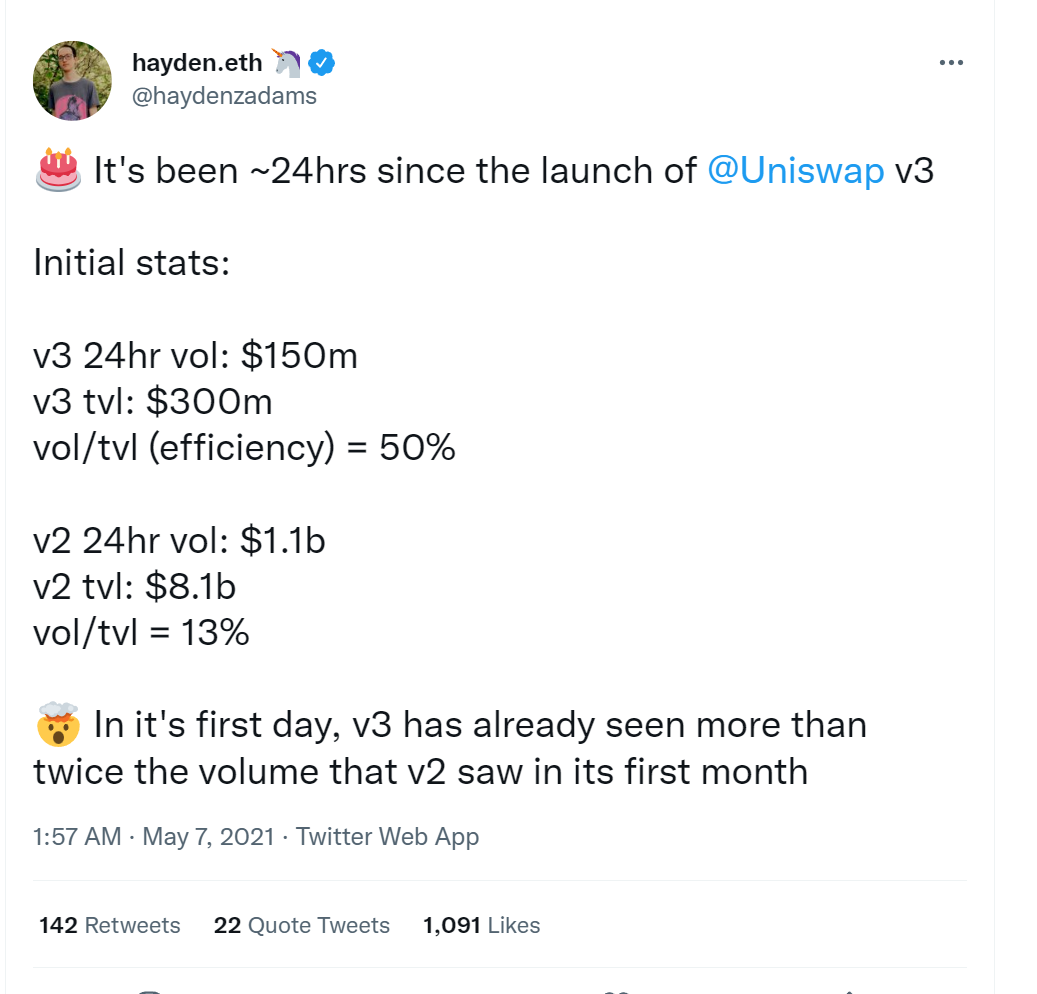Open hayden.eth's profile picture
The width and height of the screenshot is (1037, 994).
tap(72, 80)
